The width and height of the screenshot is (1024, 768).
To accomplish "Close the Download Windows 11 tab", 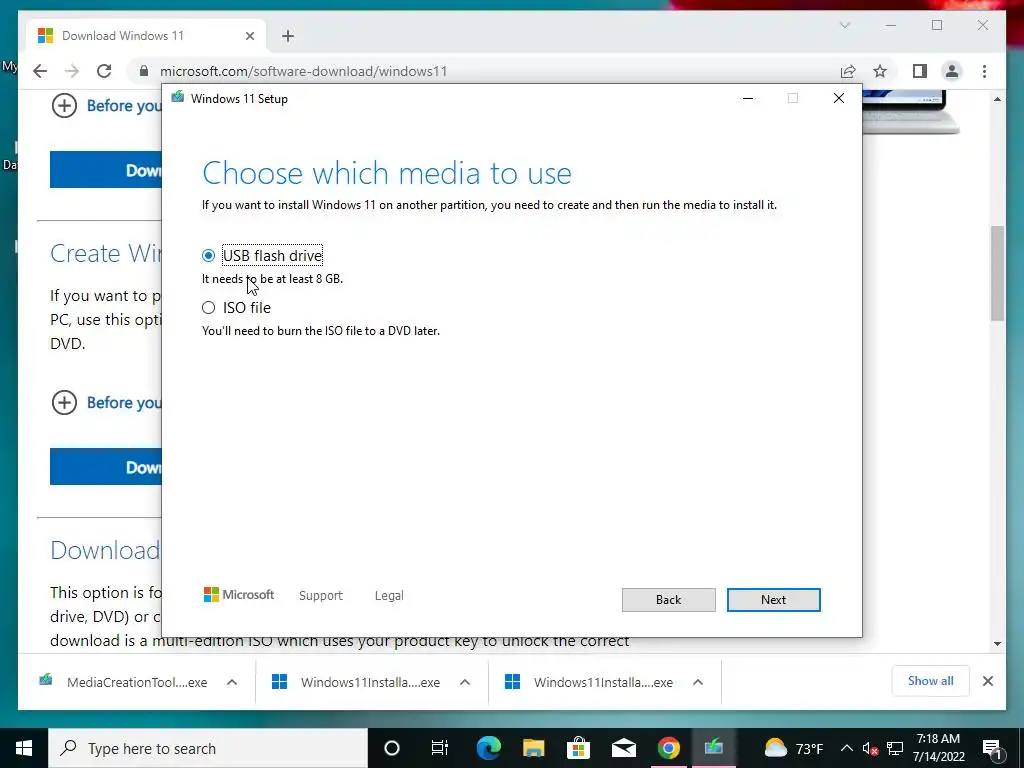I will pos(249,36).
